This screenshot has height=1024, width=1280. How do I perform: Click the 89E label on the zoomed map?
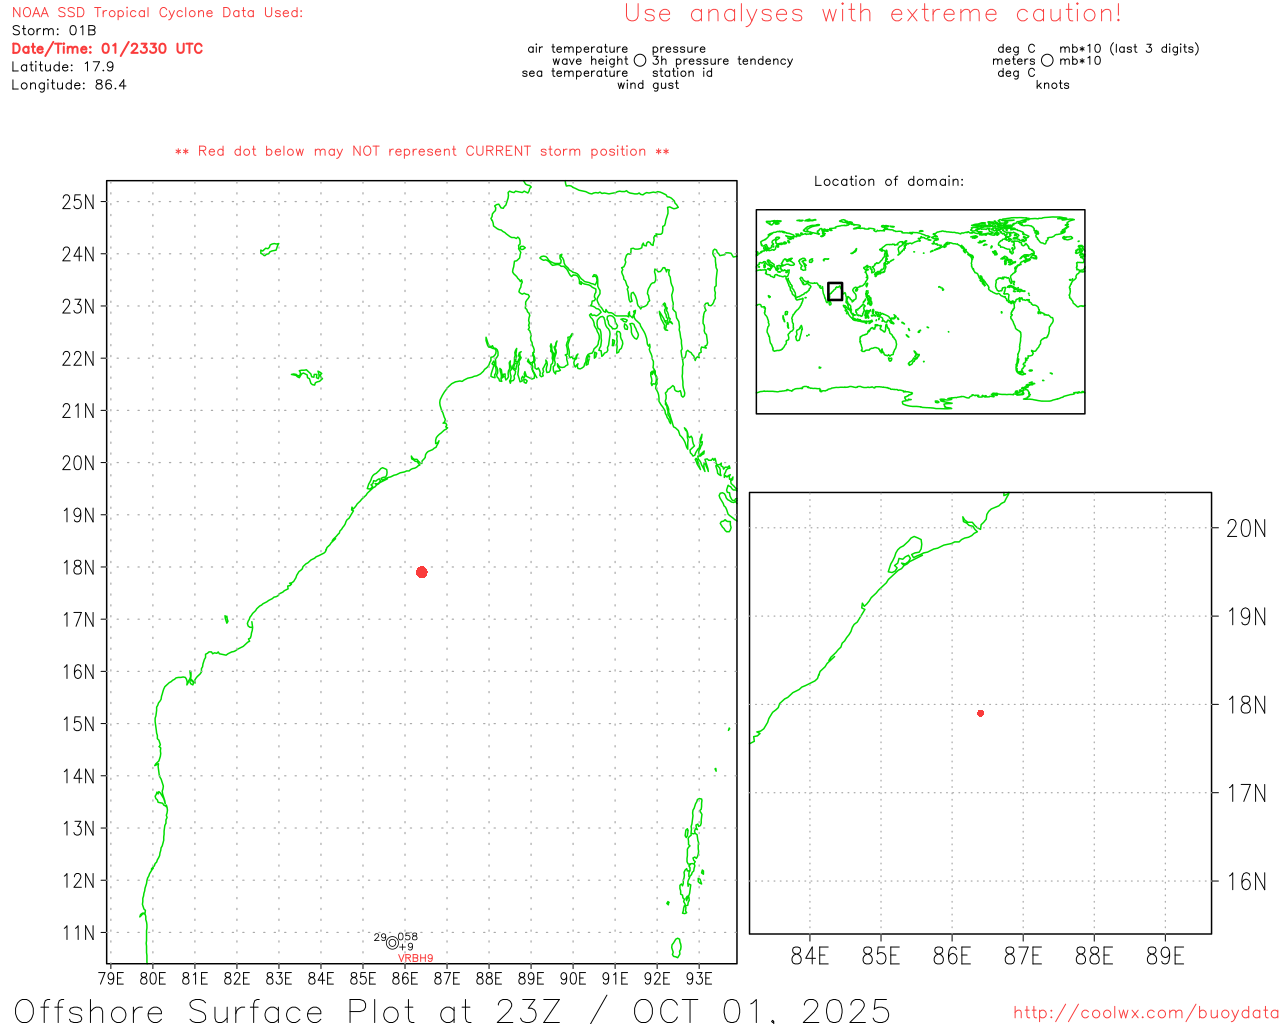1165,956
